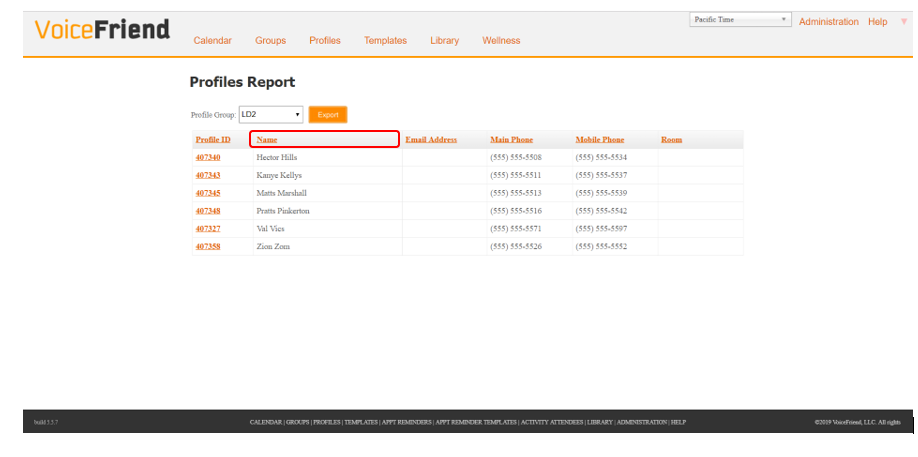Click mobile phone (555) 555-5552
This screenshot has width=918, height=457.
pyautogui.click(x=601, y=246)
